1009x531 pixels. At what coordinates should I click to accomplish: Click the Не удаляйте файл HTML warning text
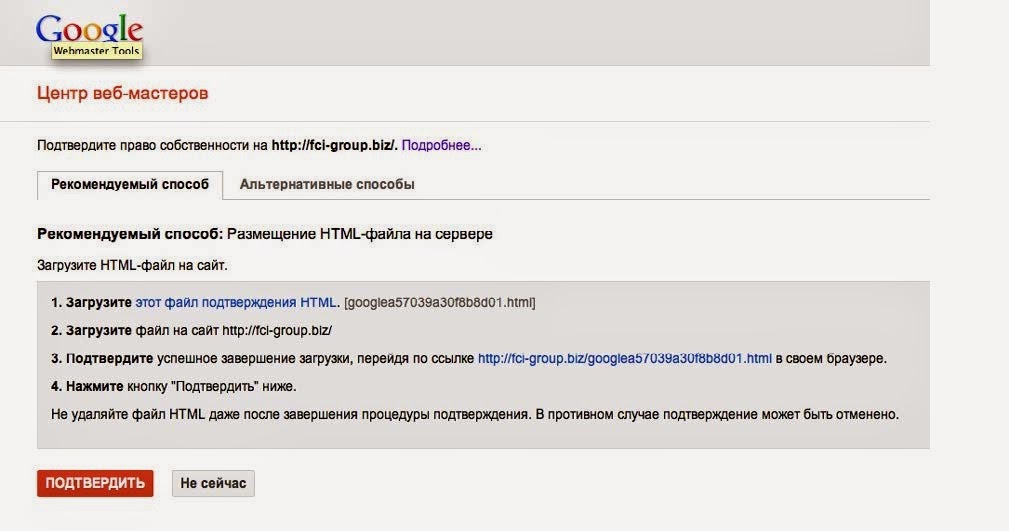tap(475, 415)
